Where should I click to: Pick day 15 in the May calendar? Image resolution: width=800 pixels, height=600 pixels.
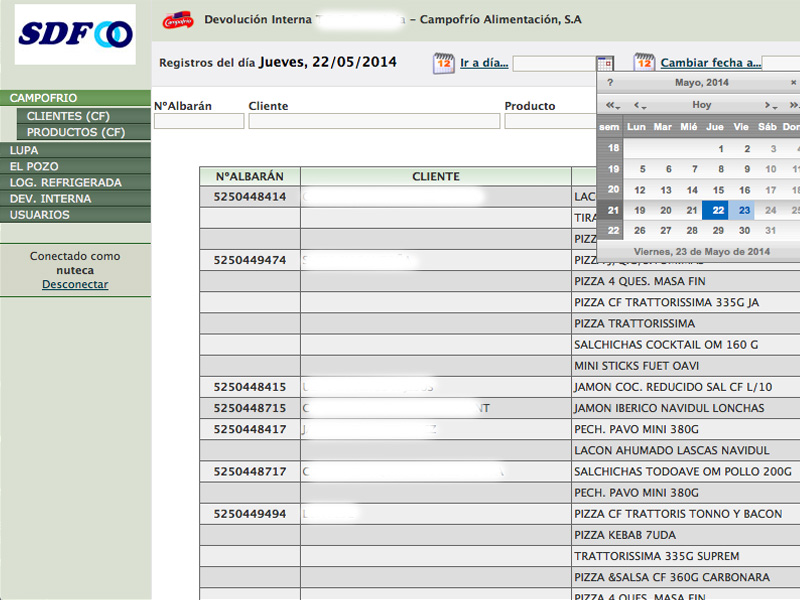click(718, 190)
